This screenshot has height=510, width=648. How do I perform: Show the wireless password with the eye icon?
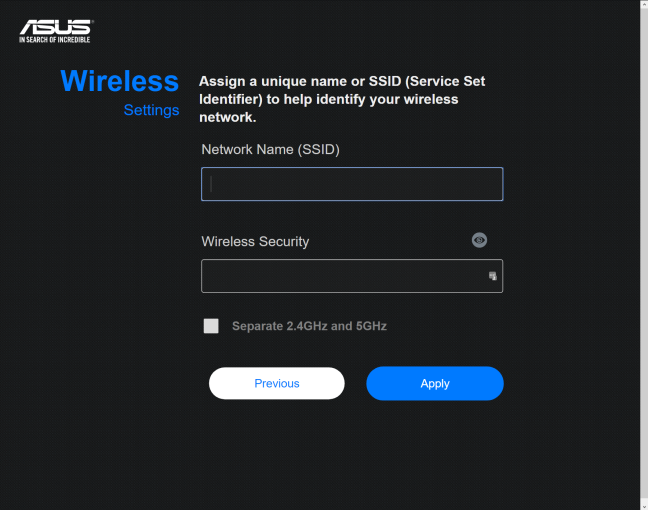479,240
